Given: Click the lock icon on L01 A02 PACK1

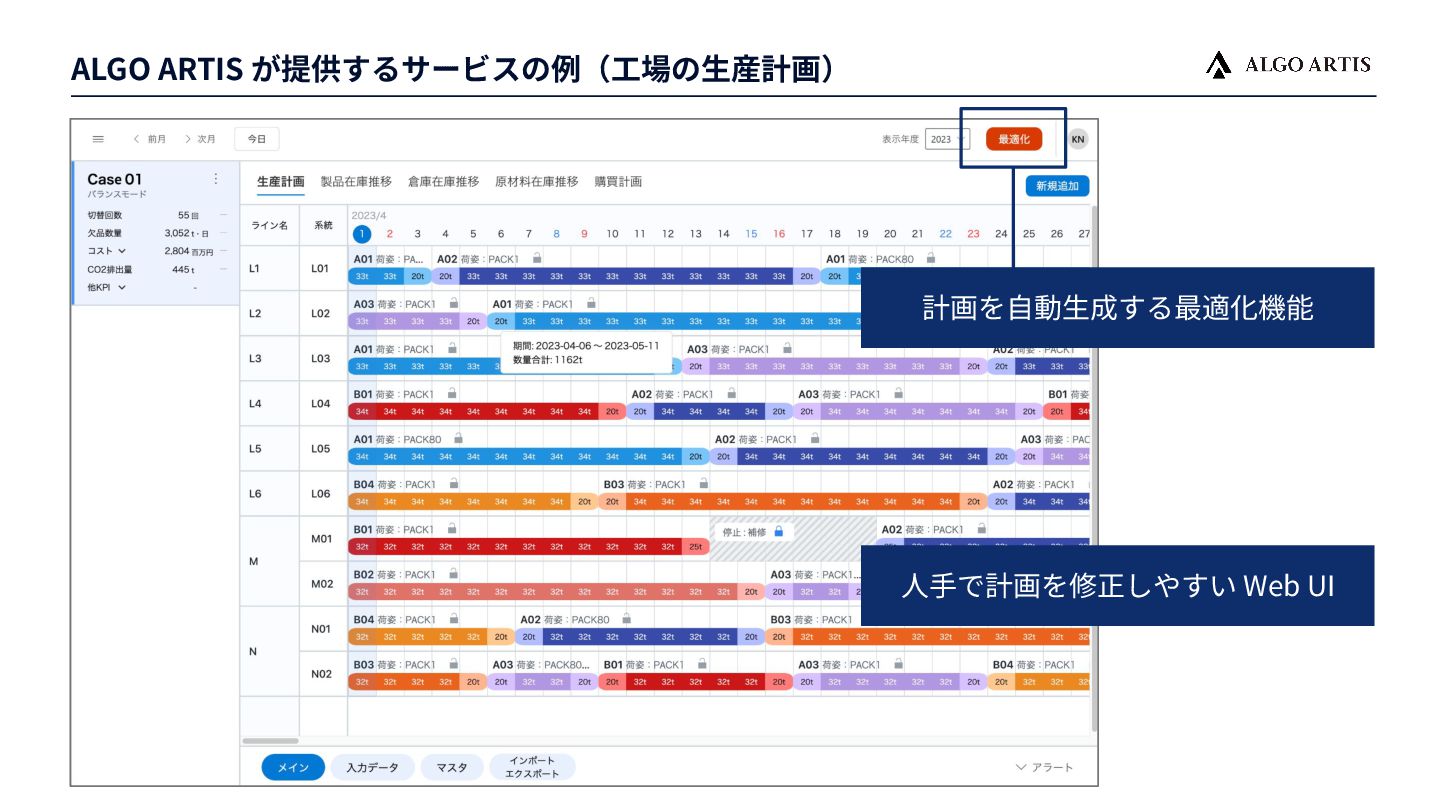Looking at the screenshot, I should (x=537, y=258).
